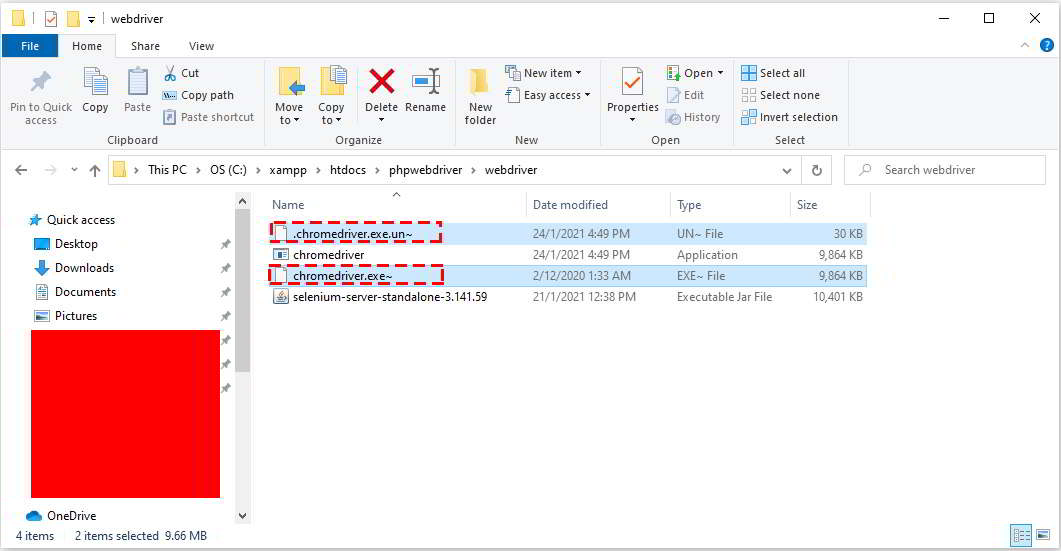
Task: Click phpwebdriver in address path
Action: (x=426, y=170)
